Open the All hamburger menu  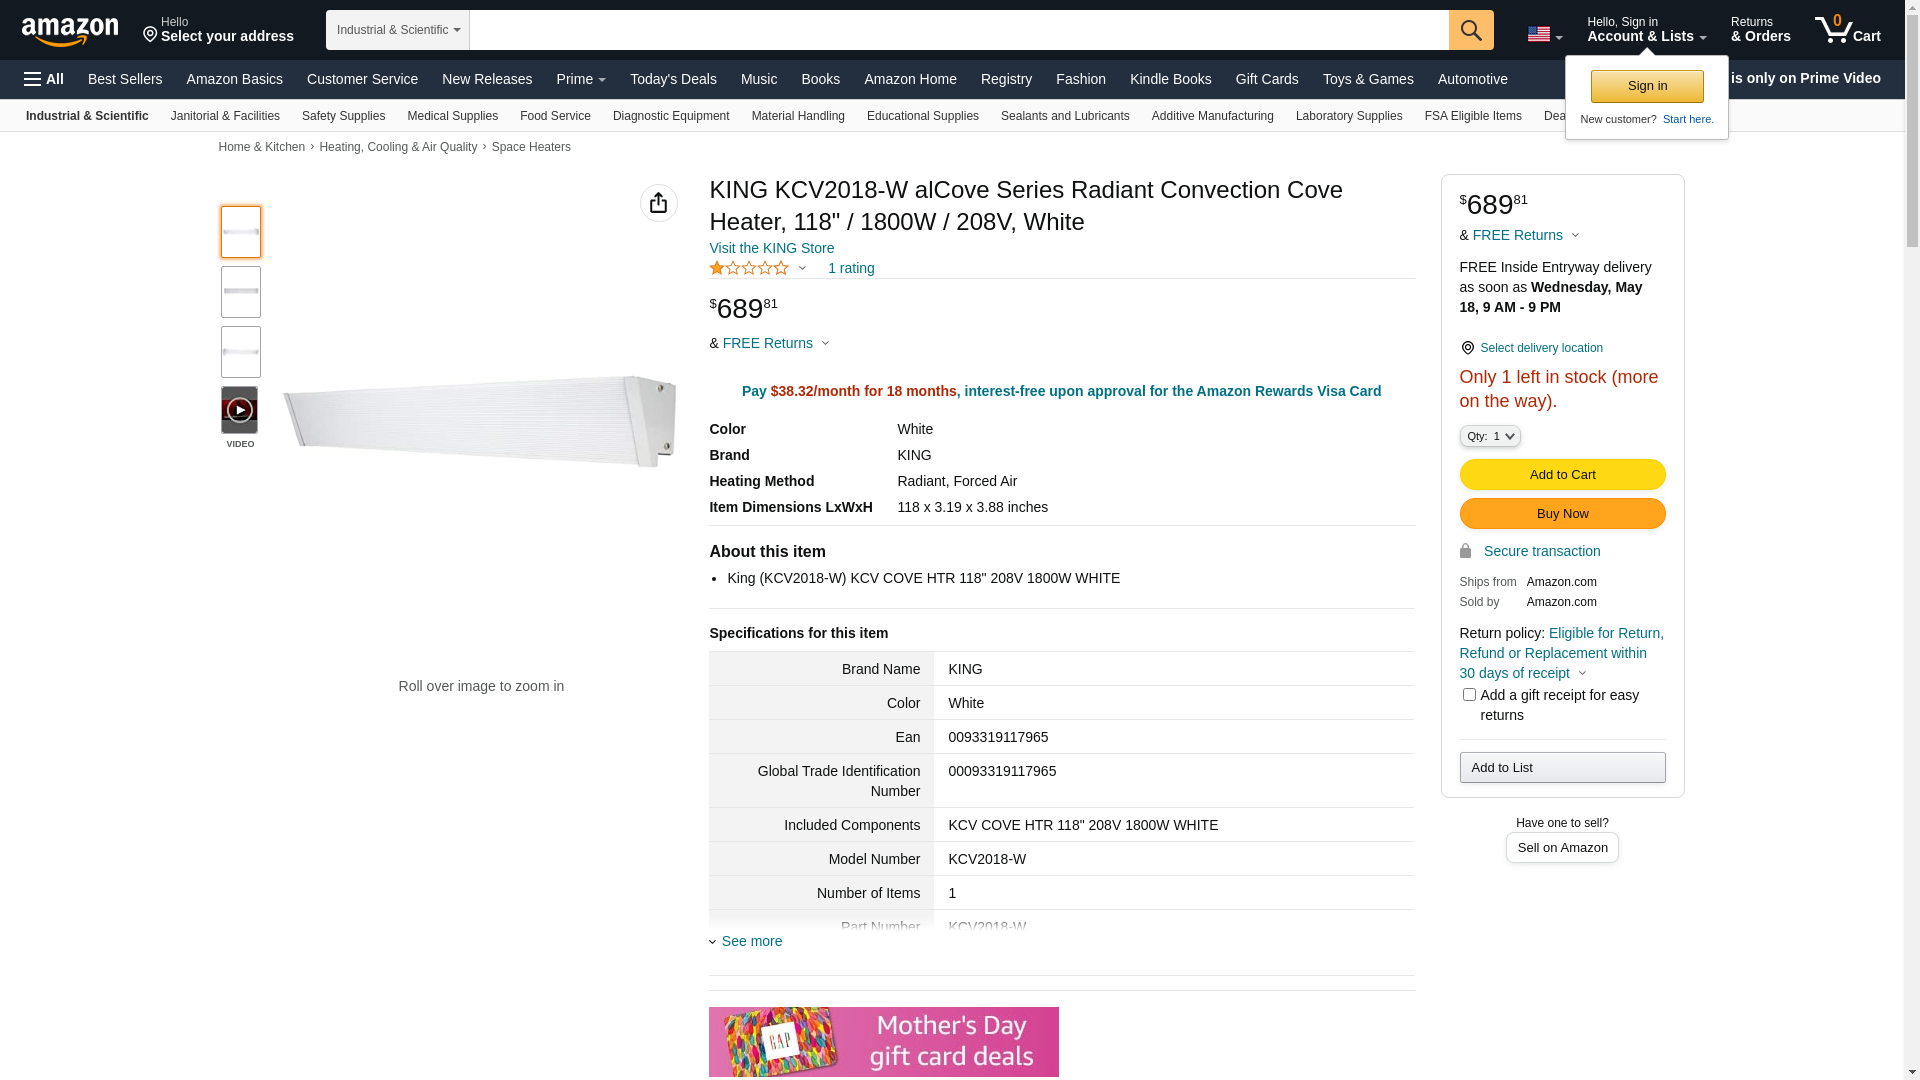point(44,79)
